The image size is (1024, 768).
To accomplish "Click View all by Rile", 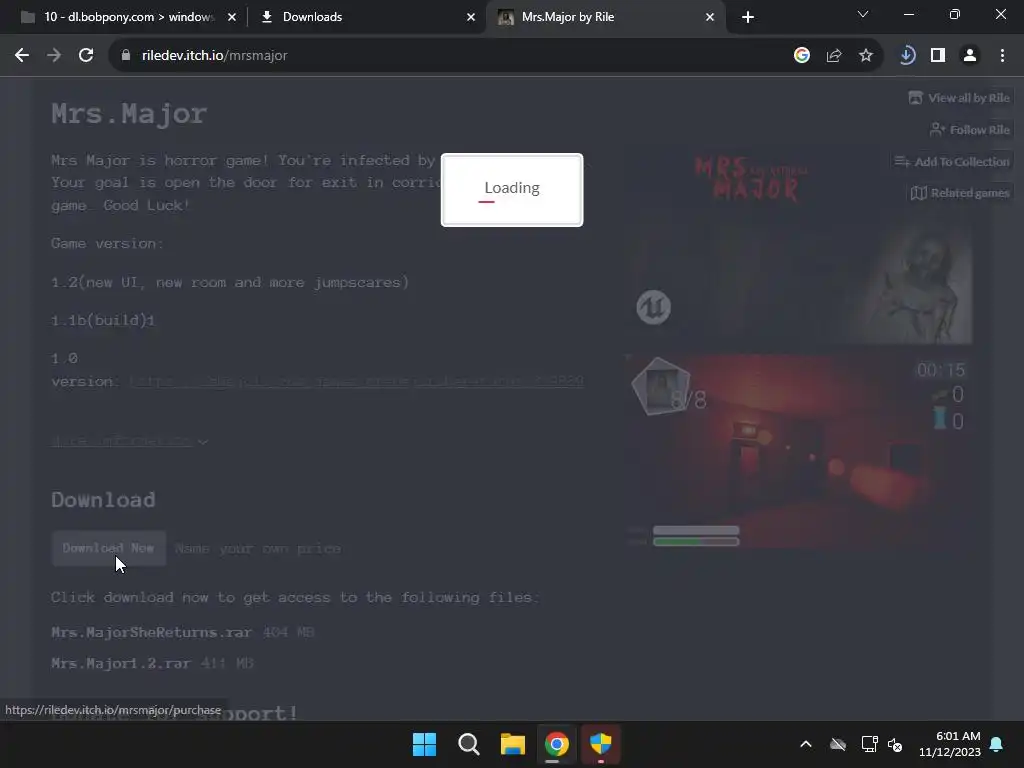I will [959, 98].
